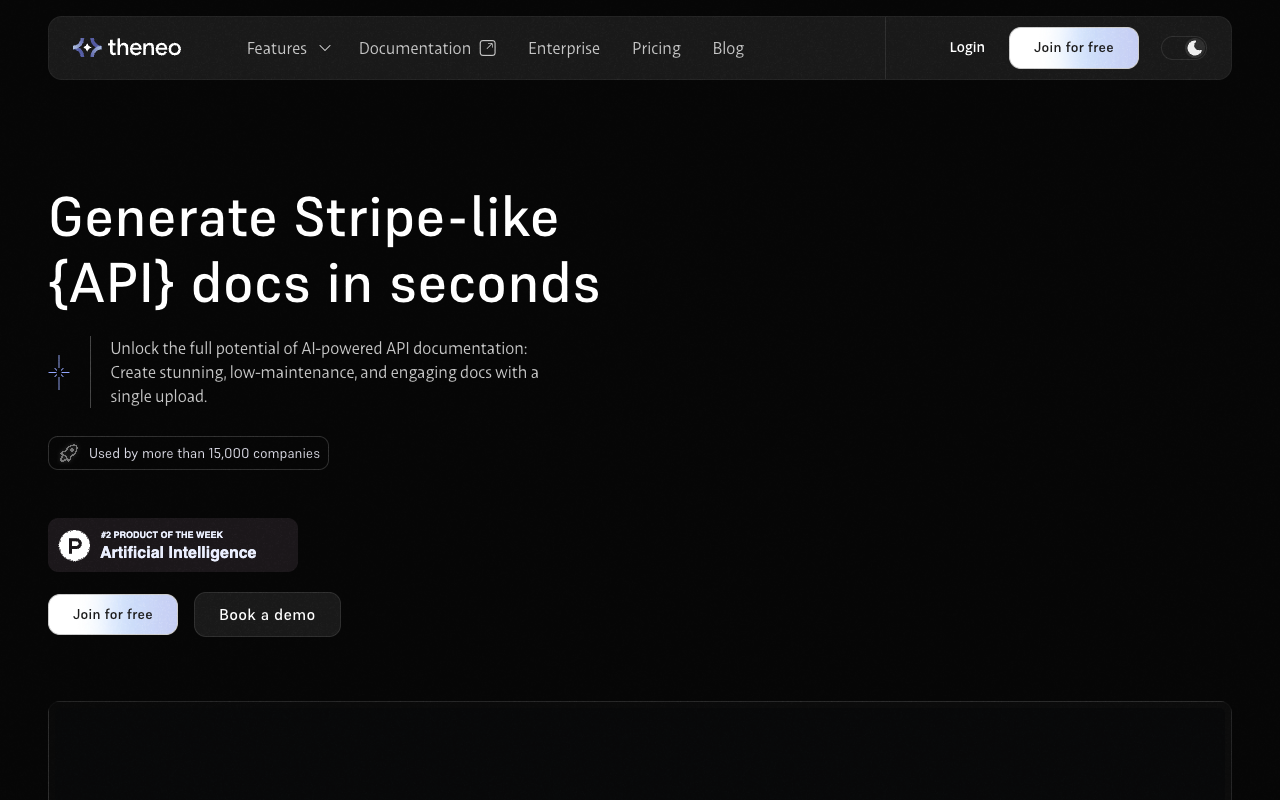1280x800 pixels.
Task: Visit the Blog
Action: tap(728, 48)
